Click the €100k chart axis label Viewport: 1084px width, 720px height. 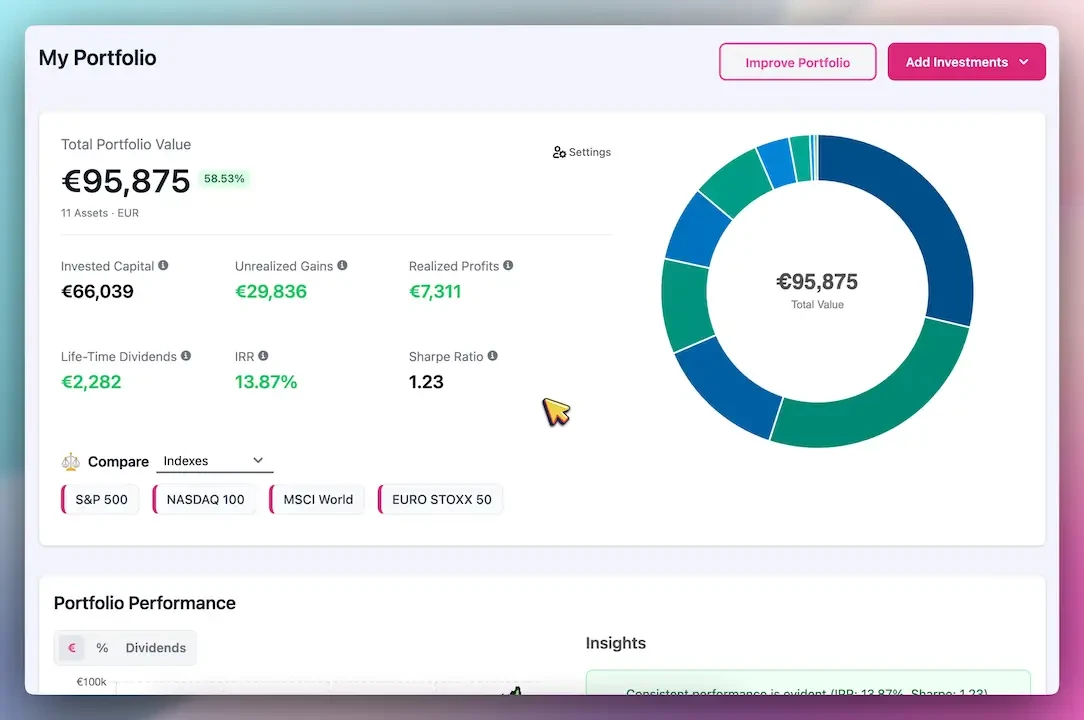[91, 682]
